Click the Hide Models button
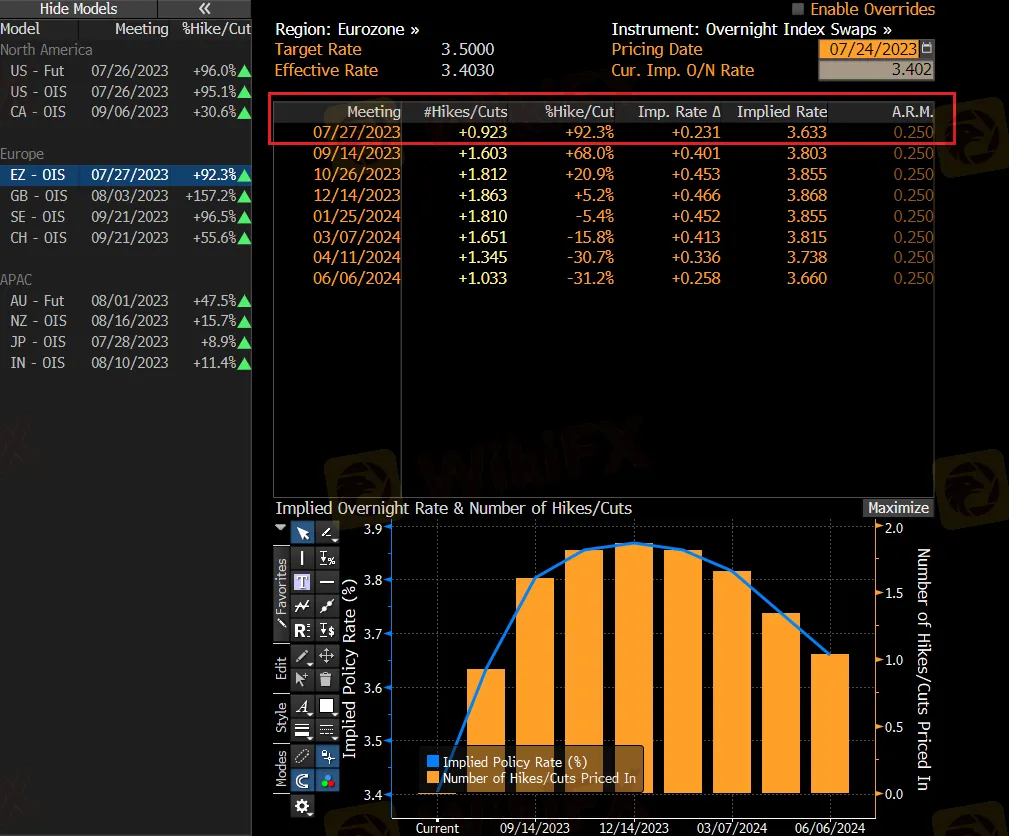This screenshot has width=1009, height=836. [x=78, y=9]
